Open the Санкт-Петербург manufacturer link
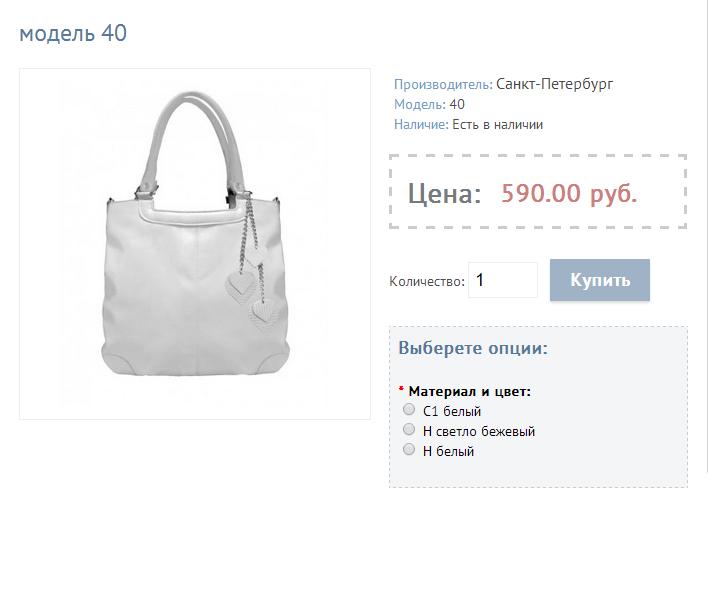Screen dimensions: 708x598 (x=554, y=84)
